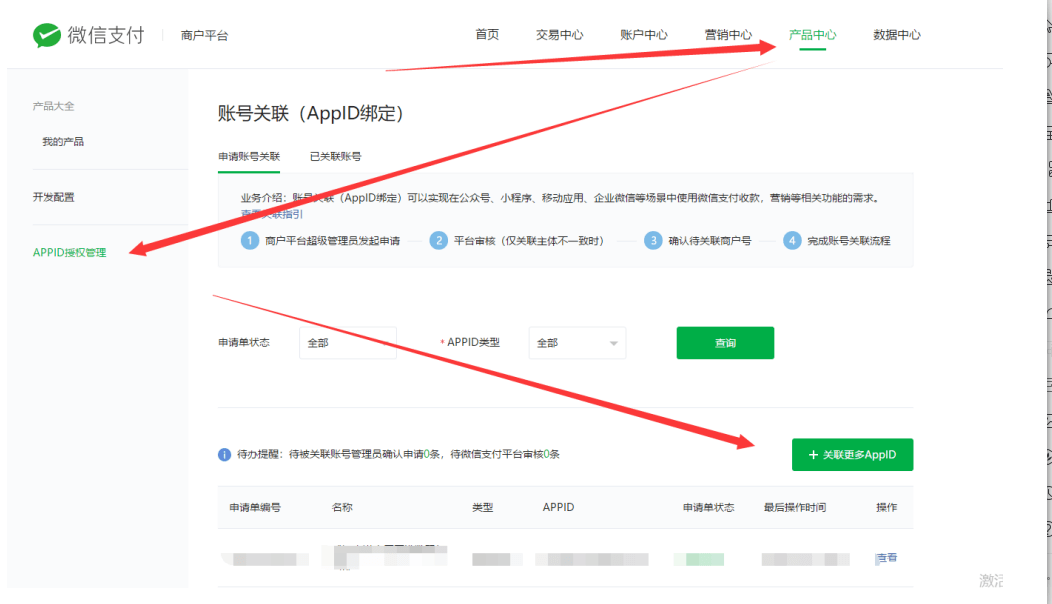Select the 产品中心 navigation item
This screenshot has width=1052, height=604.
tap(812, 35)
